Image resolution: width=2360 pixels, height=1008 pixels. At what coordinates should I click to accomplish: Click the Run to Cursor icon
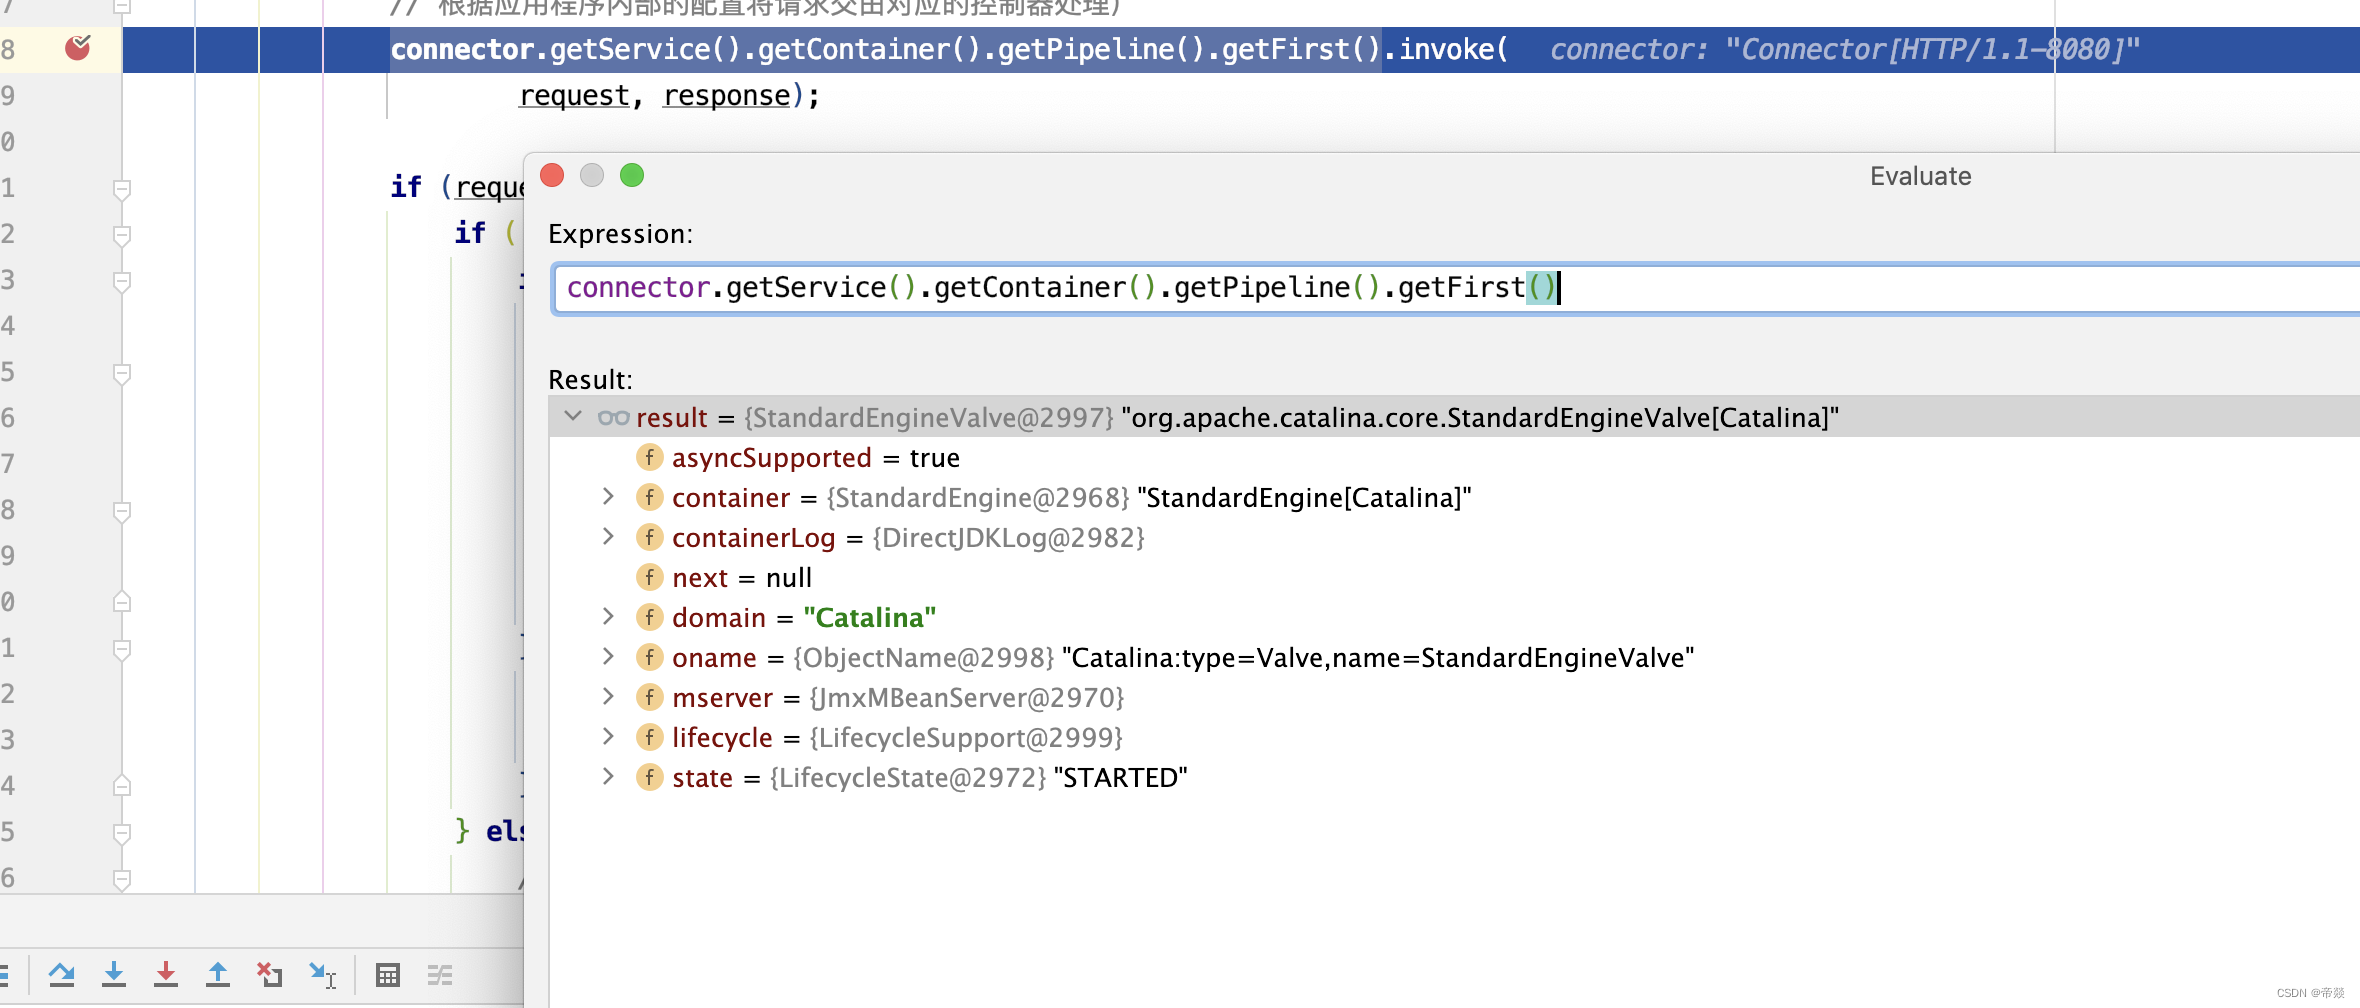tap(322, 974)
